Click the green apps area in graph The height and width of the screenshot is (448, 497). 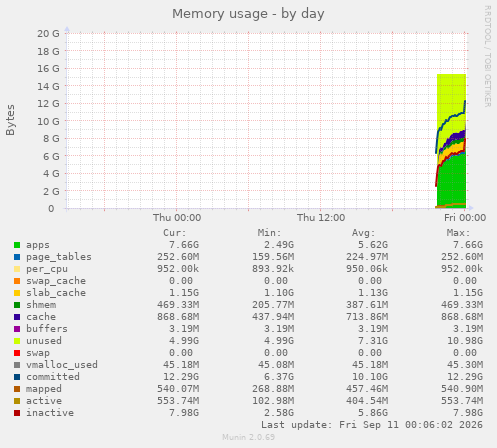pyautogui.click(x=452, y=183)
